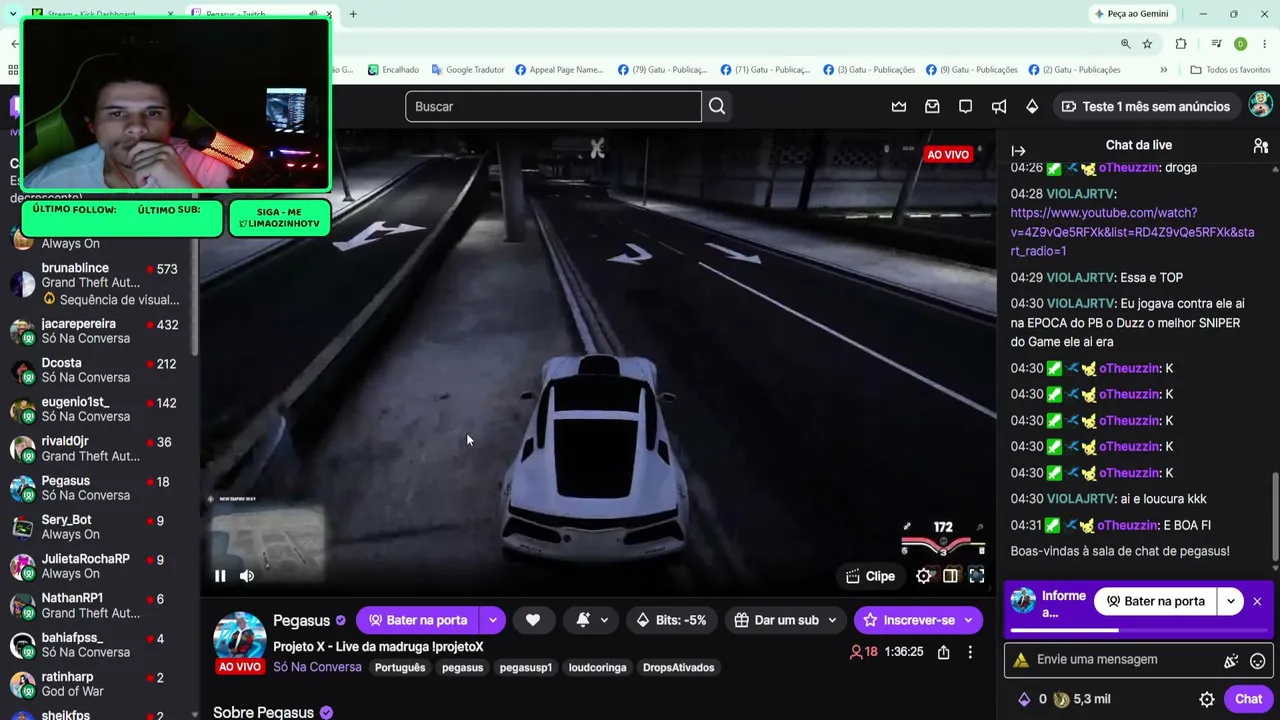The width and height of the screenshot is (1280, 720).
Task: Open the Appeal Page Name bookmark
Action: click(560, 70)
